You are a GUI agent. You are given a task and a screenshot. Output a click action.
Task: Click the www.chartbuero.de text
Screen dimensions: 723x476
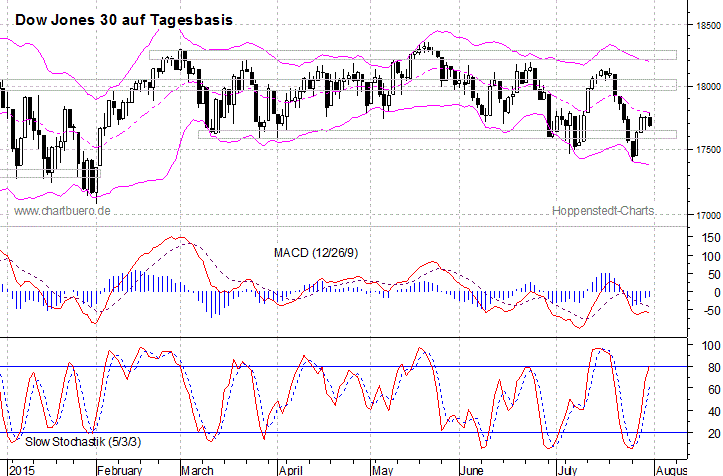(x=62, y=211)
